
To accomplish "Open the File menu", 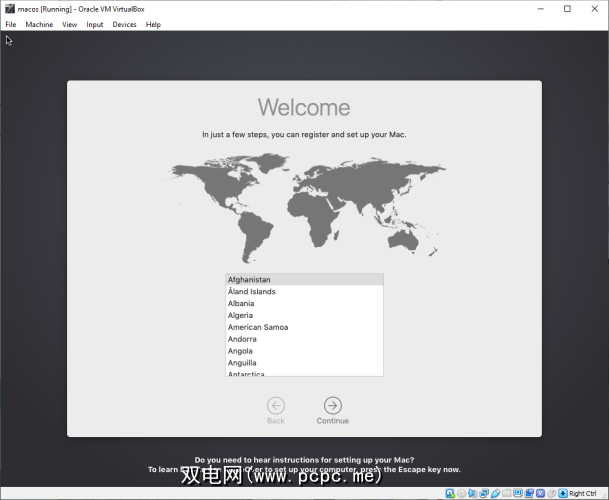I will [x=11, y=24].
